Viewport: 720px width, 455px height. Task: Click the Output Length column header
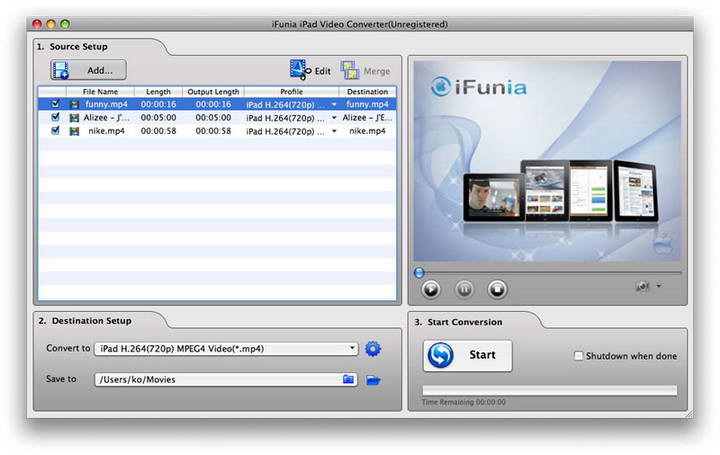pyautogui.click(x=213, y=92)
